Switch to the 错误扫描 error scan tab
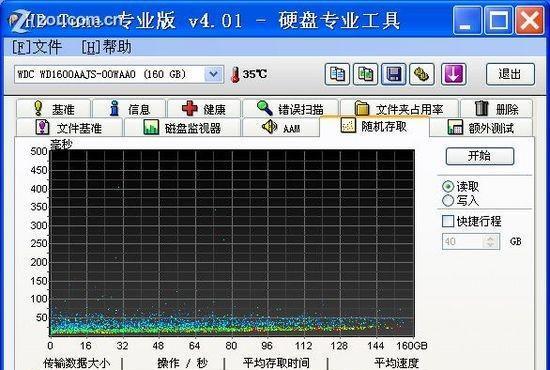This screenshot has height=370, width=550. pyautogui.click(x=290, y=109)
